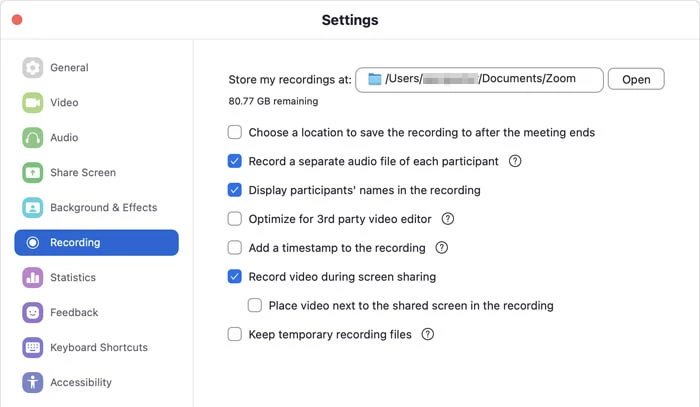Click the General gear icon in sidebar

click(33, 68)
